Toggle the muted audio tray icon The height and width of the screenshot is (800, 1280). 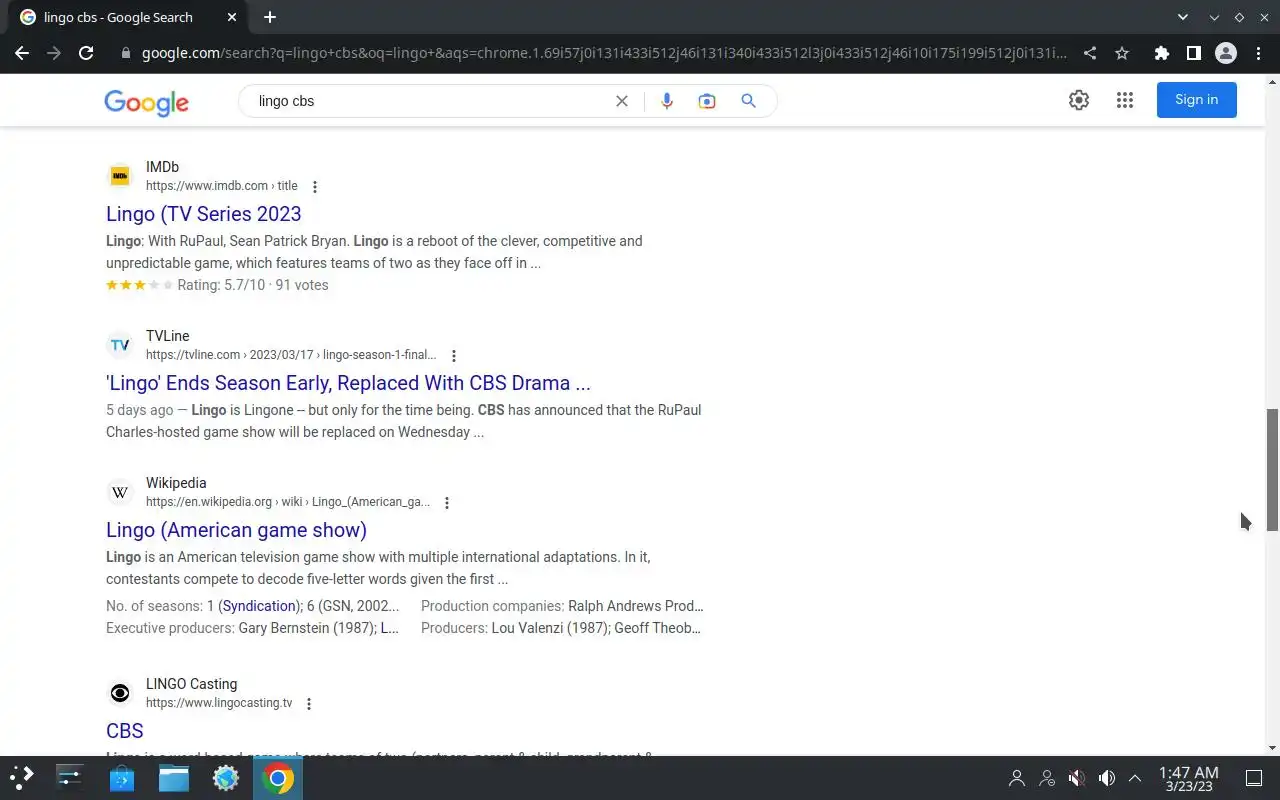[x=1076, y=778]
